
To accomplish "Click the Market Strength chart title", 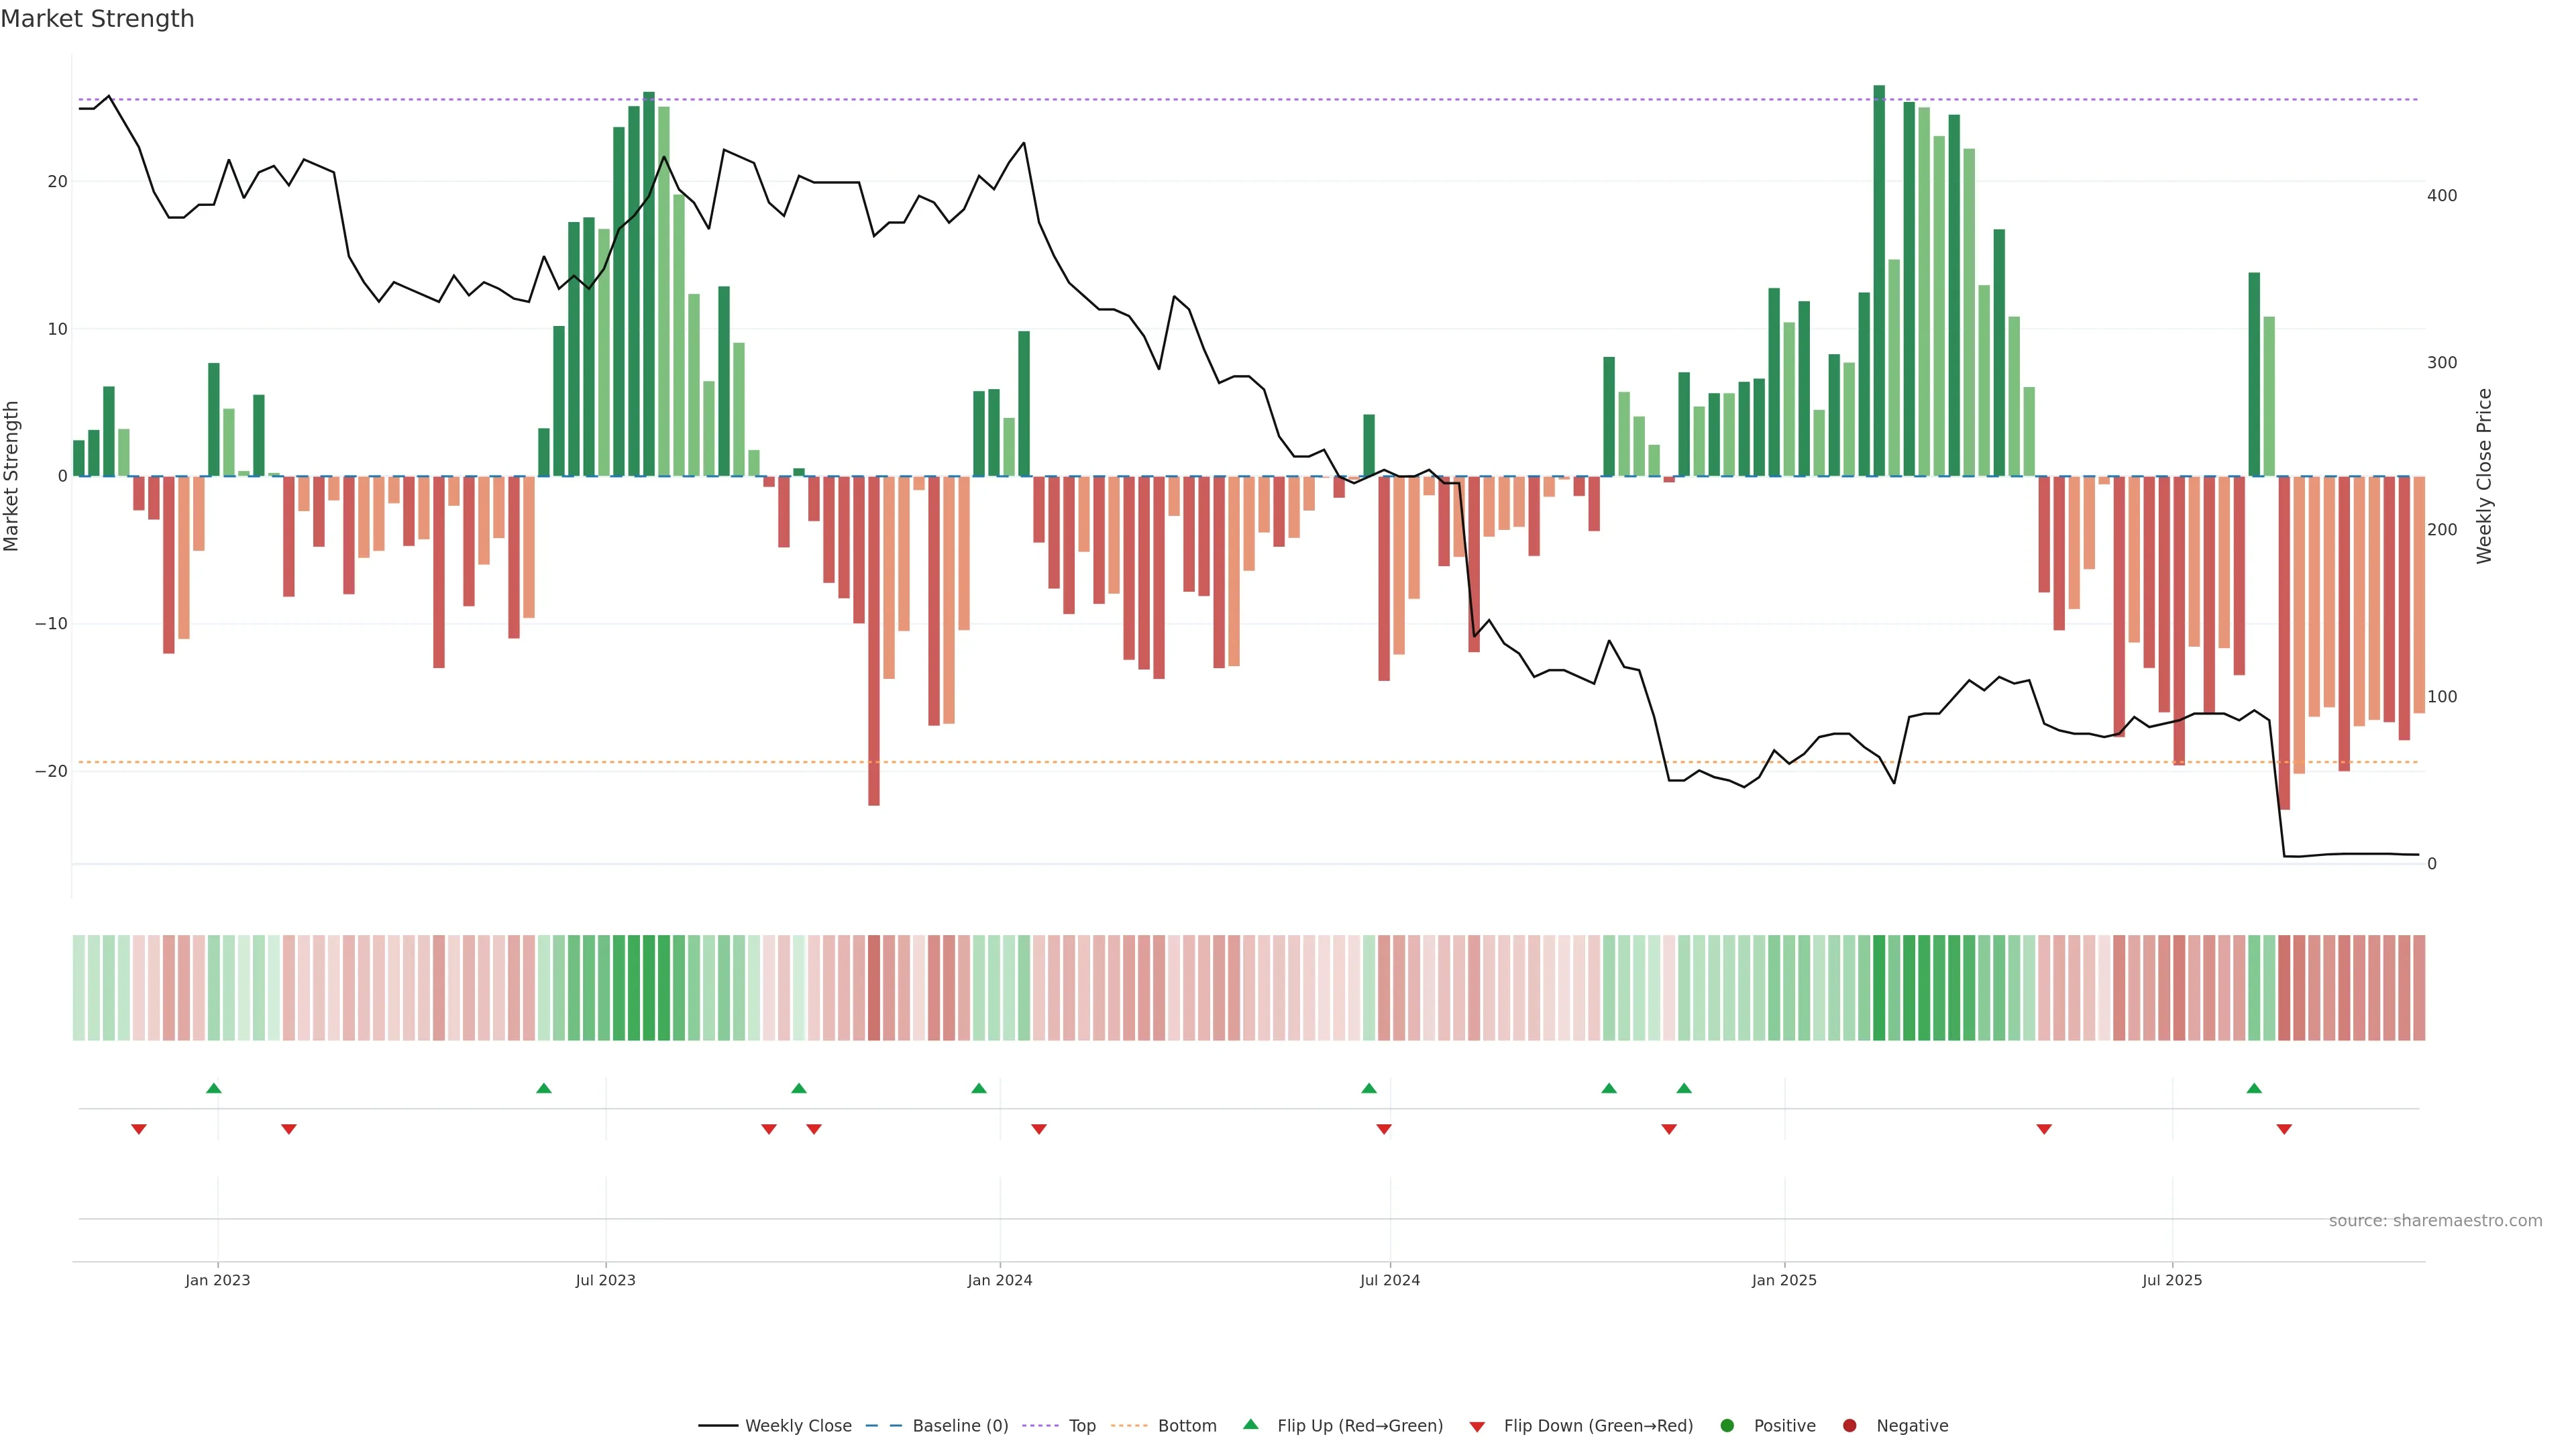I will point(97,19).
